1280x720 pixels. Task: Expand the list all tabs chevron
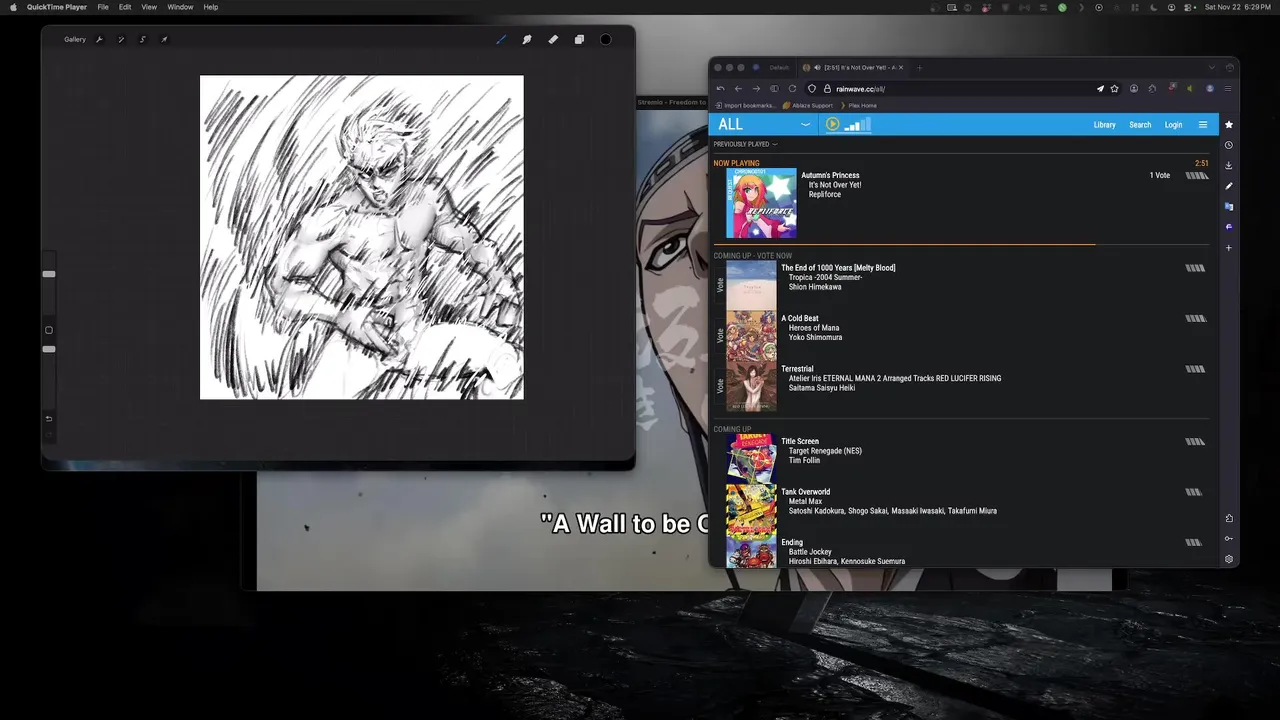click(x=1212, y=68)
